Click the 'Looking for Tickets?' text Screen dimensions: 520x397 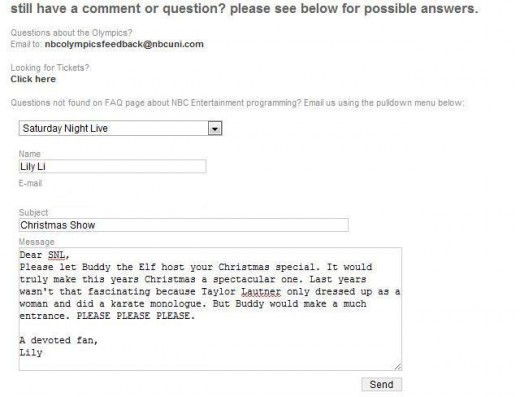click(x=50, y=68)
